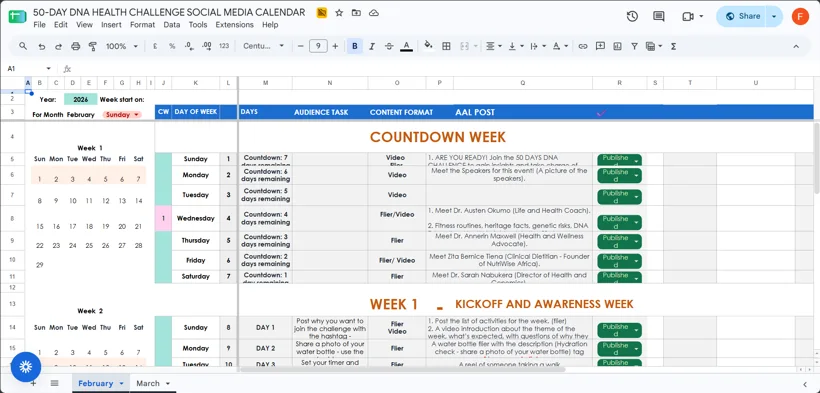This screenshot has width=820, height=393.
Task: Open horizontal align dropdown
Action: coord(494,46)
